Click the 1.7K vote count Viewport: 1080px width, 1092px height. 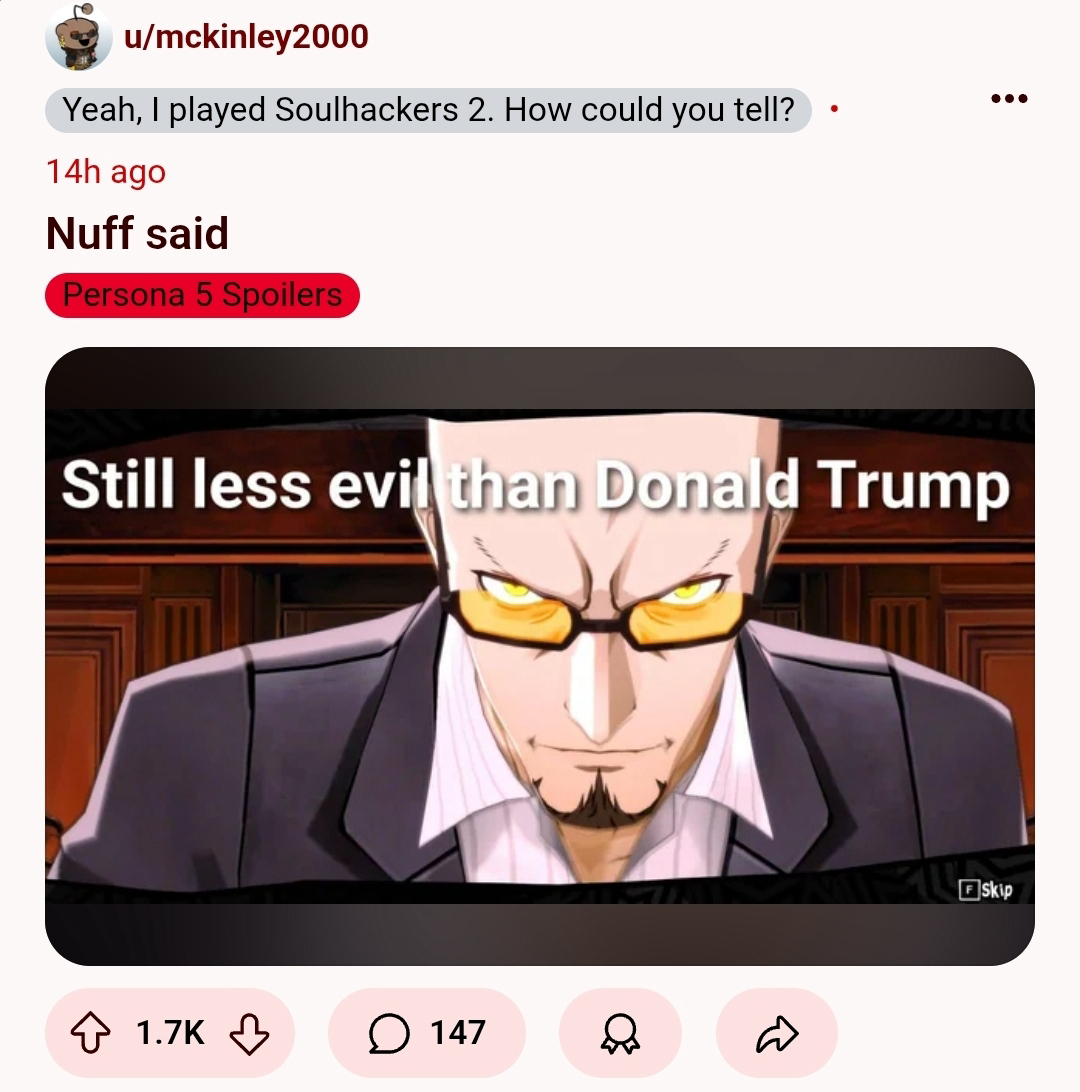(x=171, y=1032)
